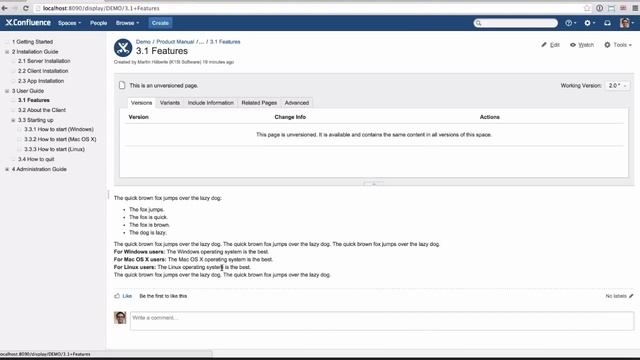Click the commenter avatar thumbnail
The image size is (640, 360).
point(120,318)
